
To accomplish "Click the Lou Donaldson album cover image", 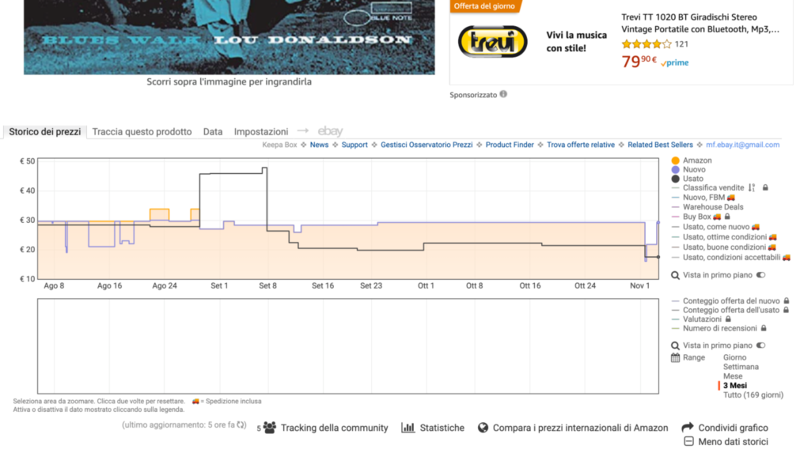I will click(230, 36).
